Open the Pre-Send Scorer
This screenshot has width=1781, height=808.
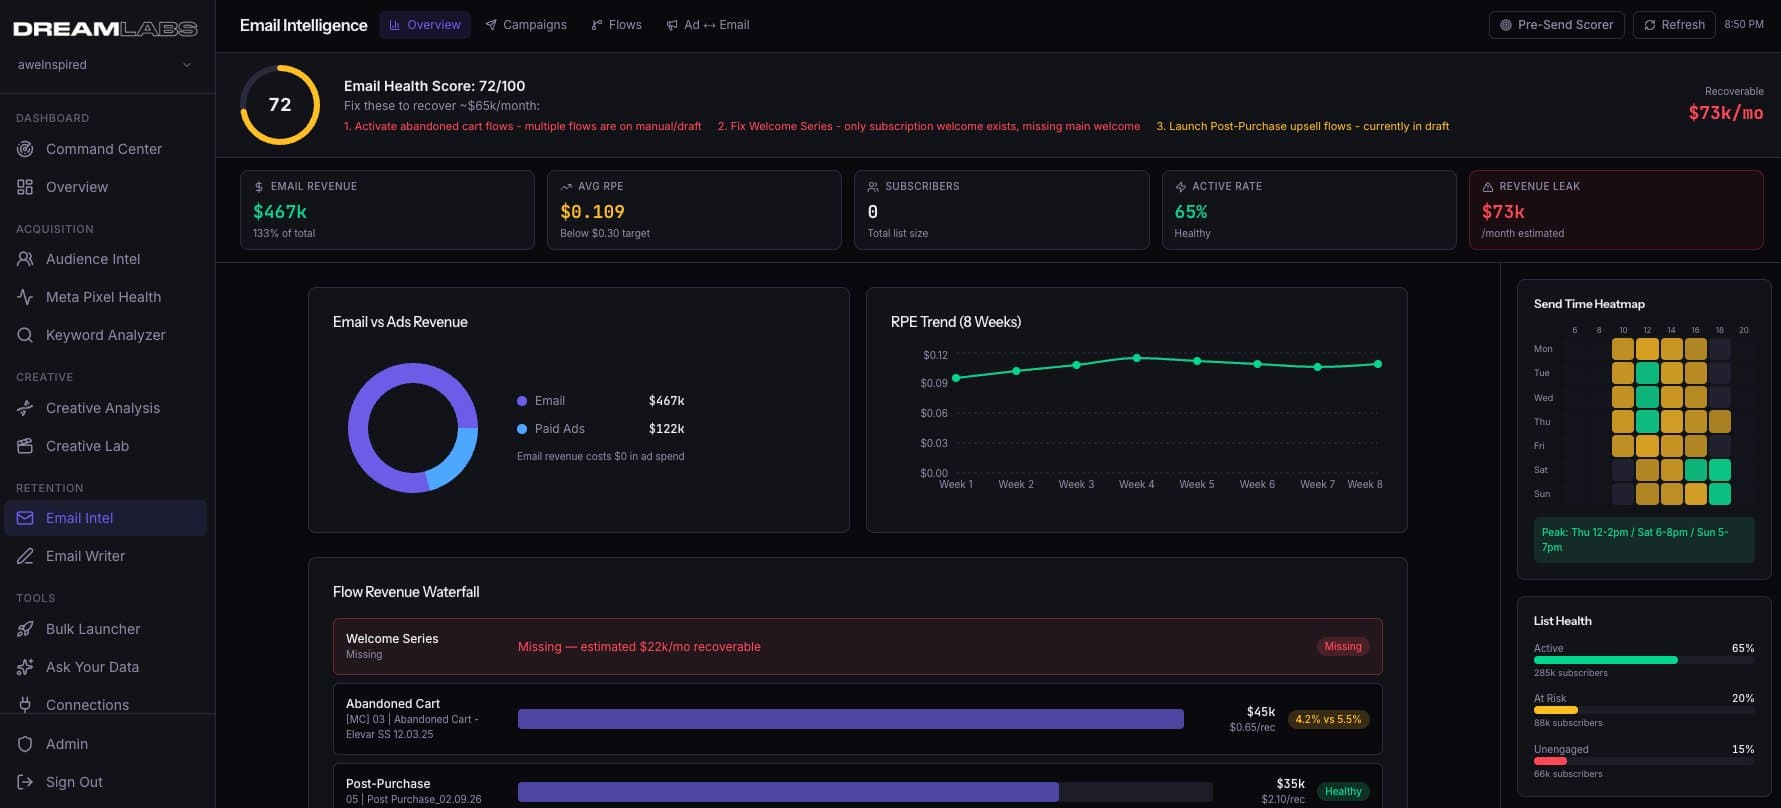pos(1556,25)
